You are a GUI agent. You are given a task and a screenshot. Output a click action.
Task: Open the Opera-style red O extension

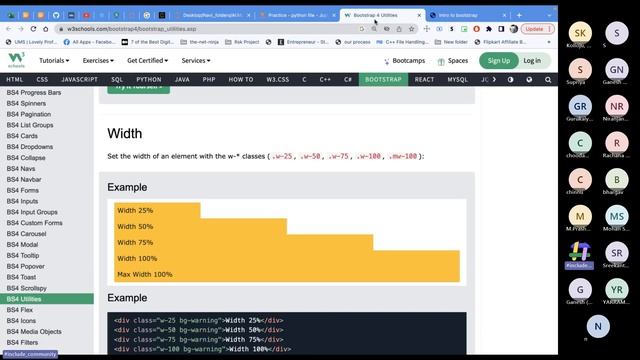(x=476, y=29)
